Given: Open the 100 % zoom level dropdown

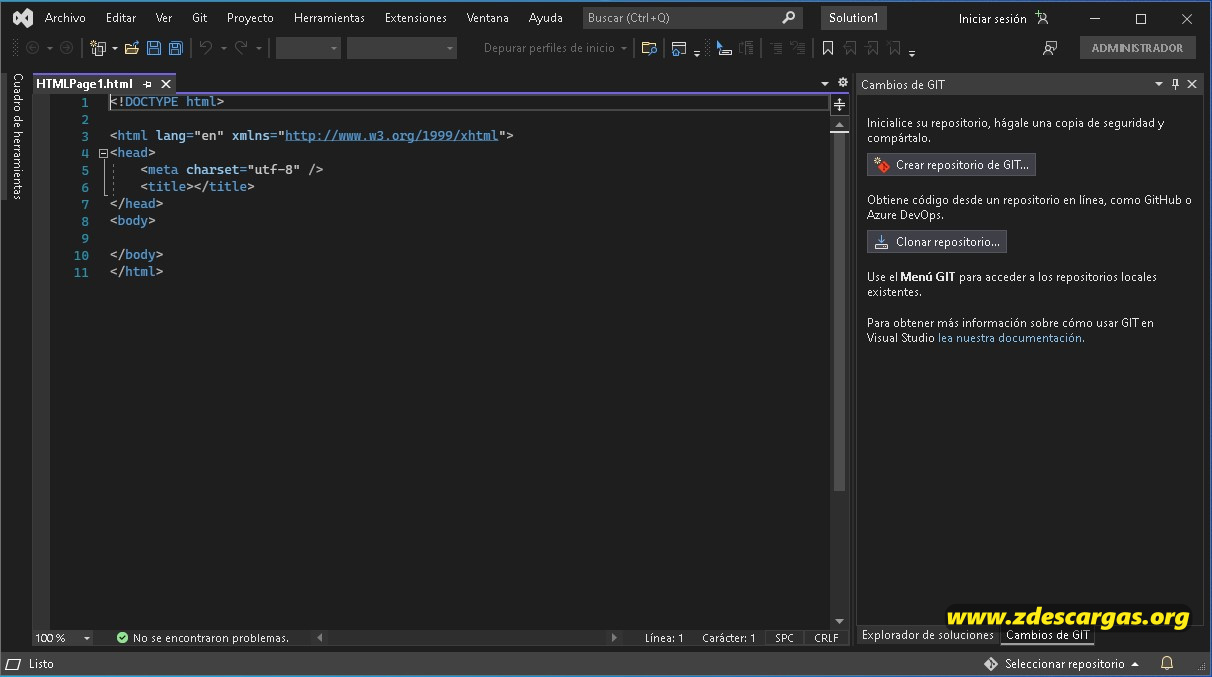Looking at the screenshot, I should coord(87,638).
